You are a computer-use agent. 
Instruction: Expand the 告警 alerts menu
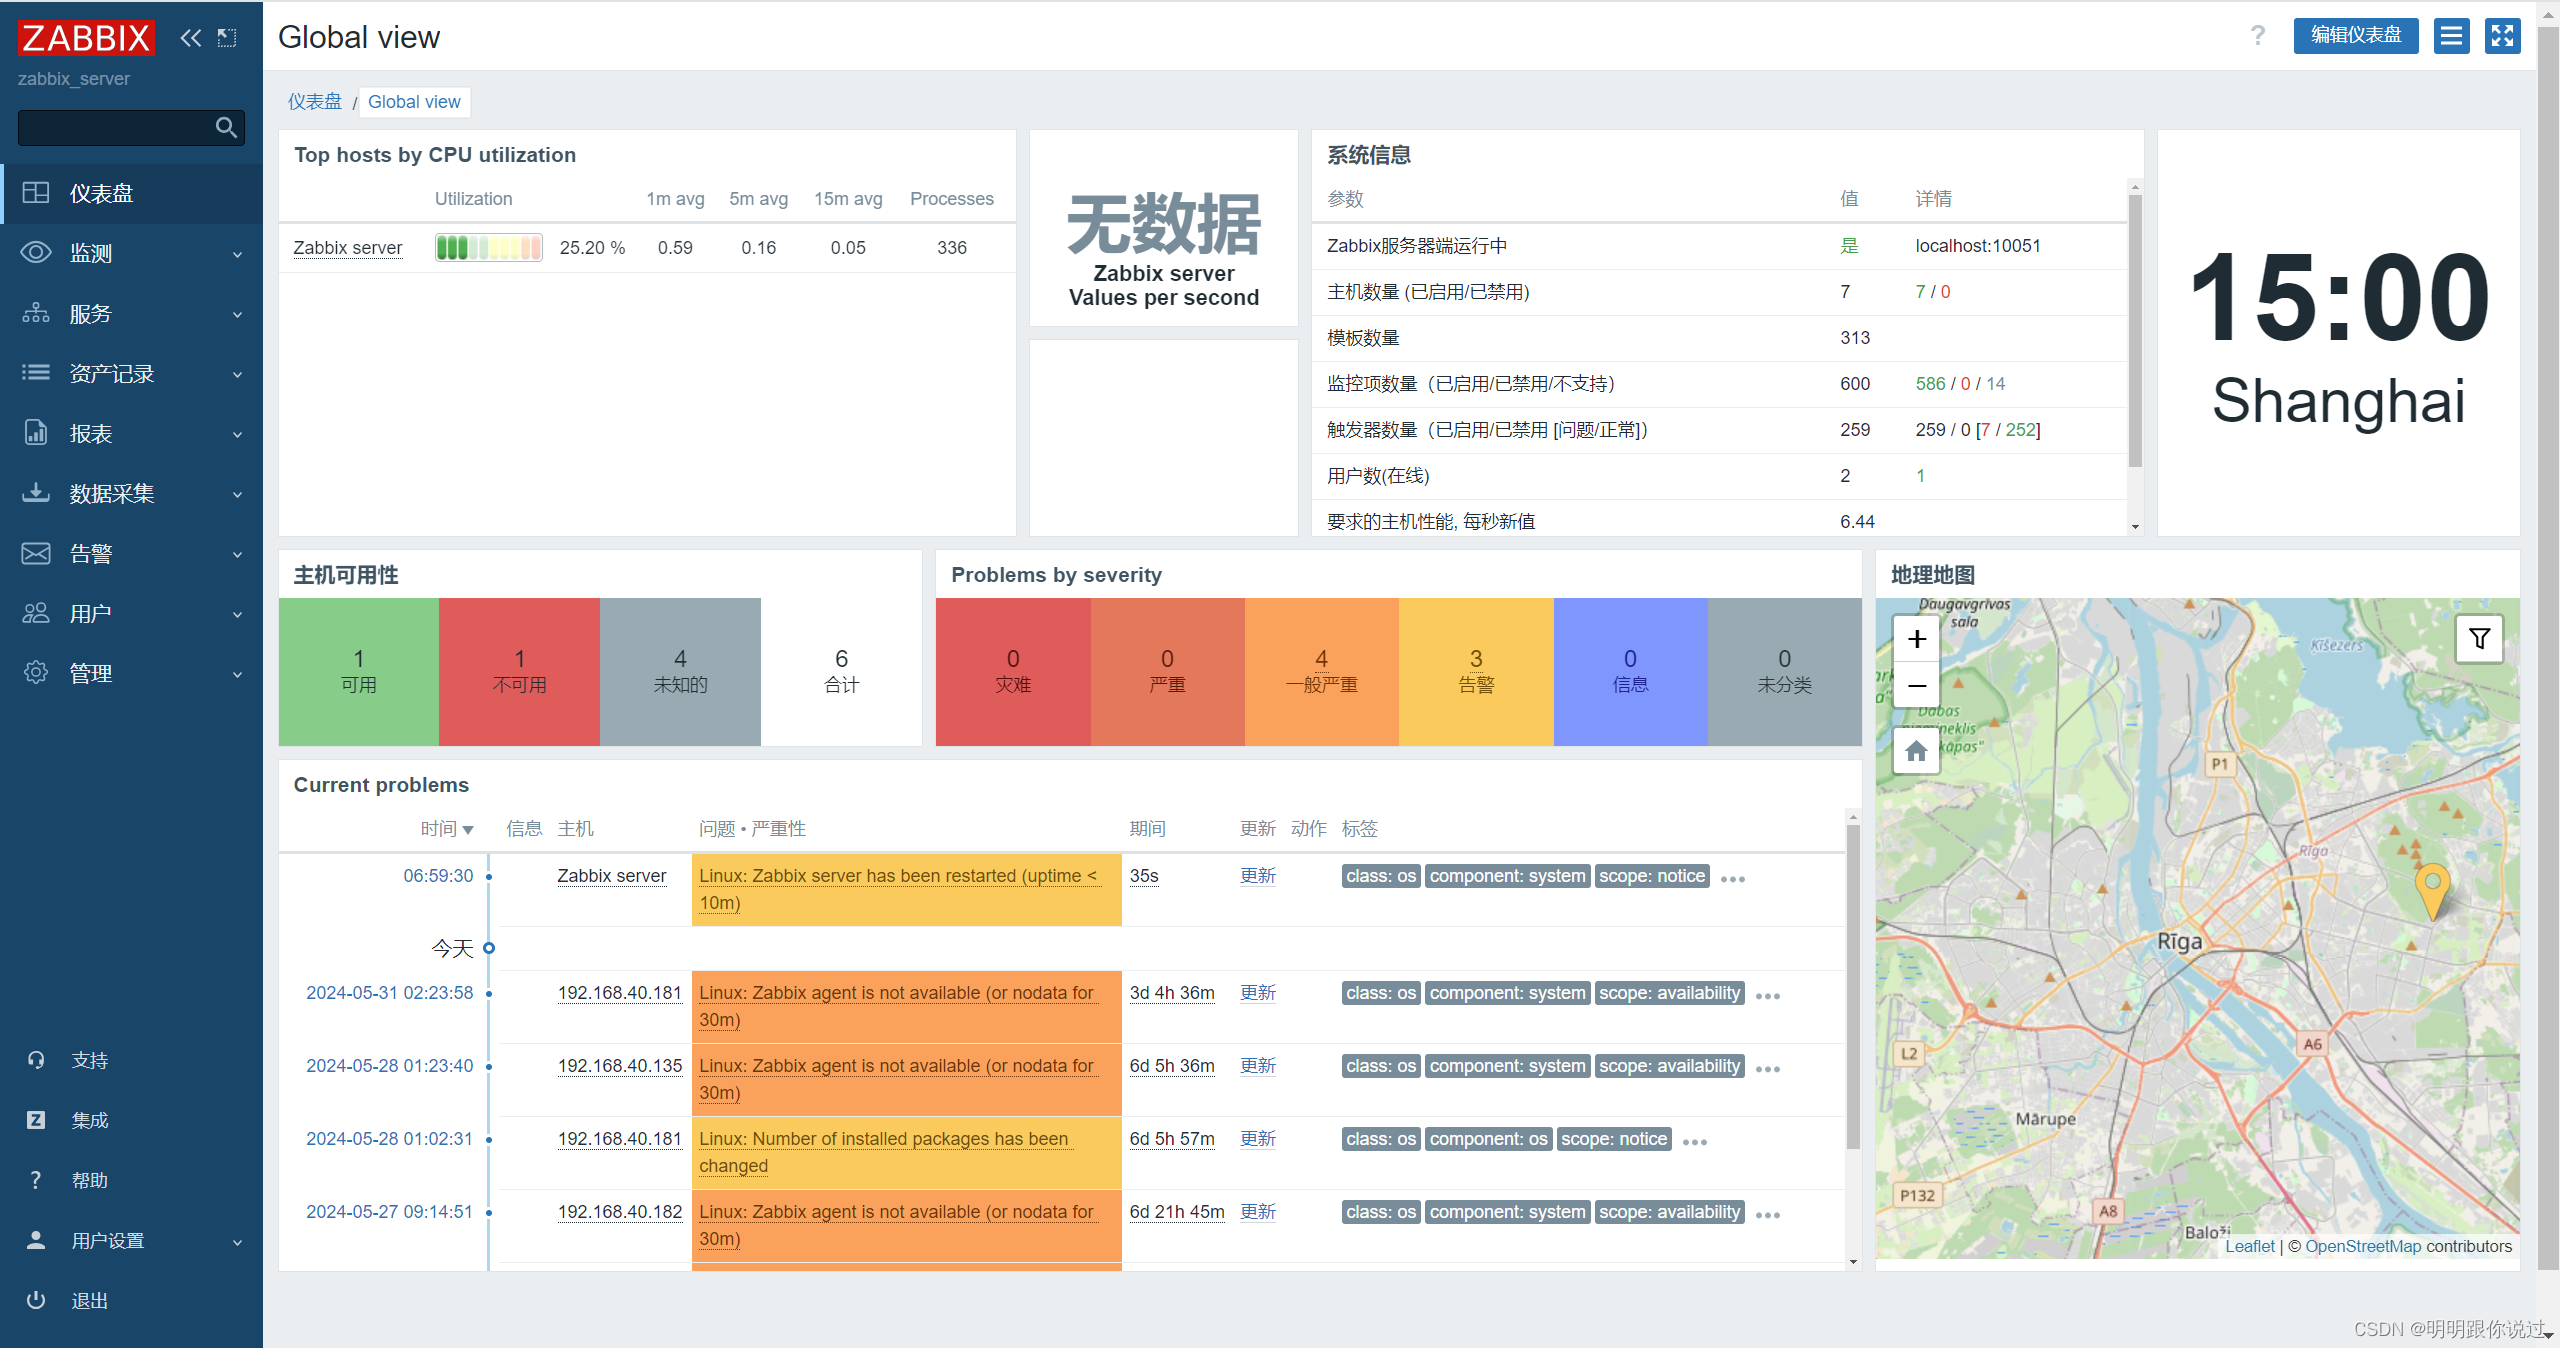[131, 553]
